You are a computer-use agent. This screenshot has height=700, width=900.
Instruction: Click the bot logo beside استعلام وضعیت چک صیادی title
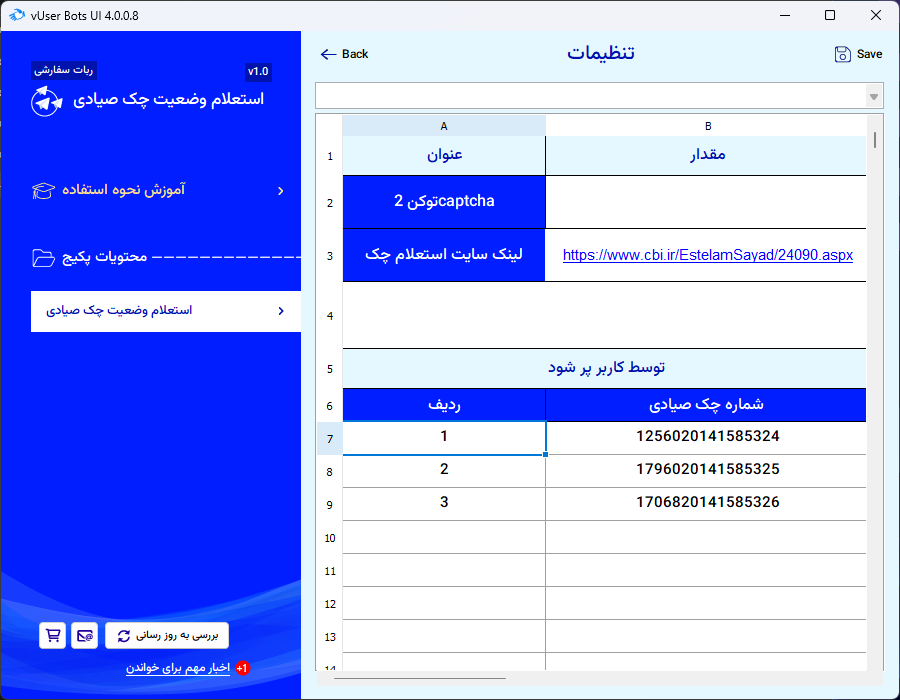coord(46,101)
